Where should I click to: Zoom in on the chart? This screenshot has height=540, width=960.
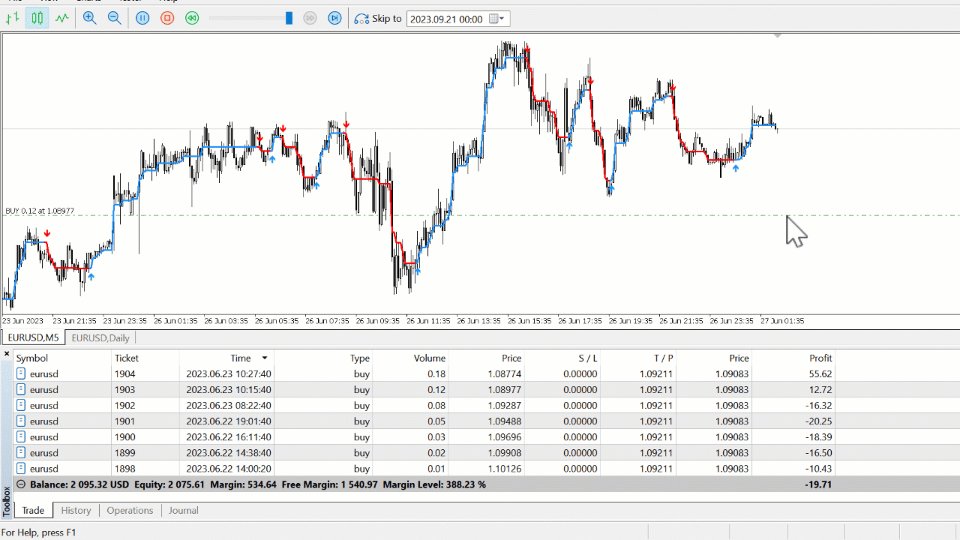coord(90,18)
